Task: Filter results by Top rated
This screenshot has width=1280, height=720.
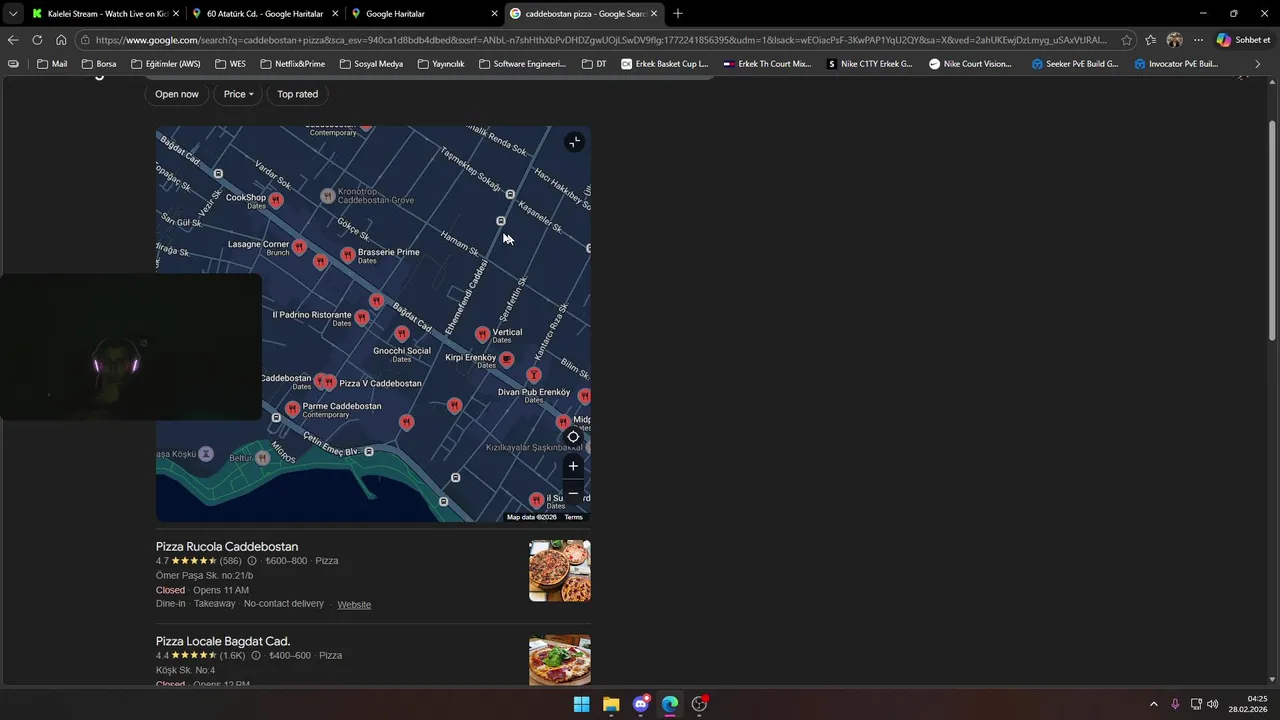Action: pos(298,94)
